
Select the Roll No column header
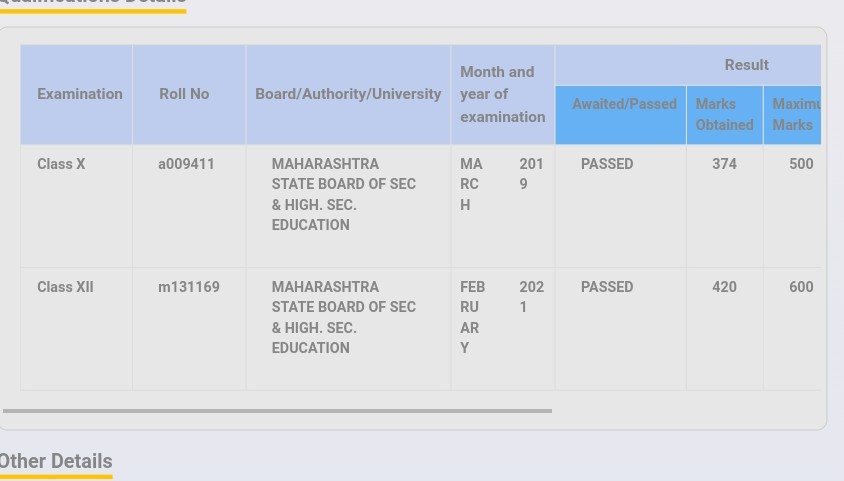point(184,94)
